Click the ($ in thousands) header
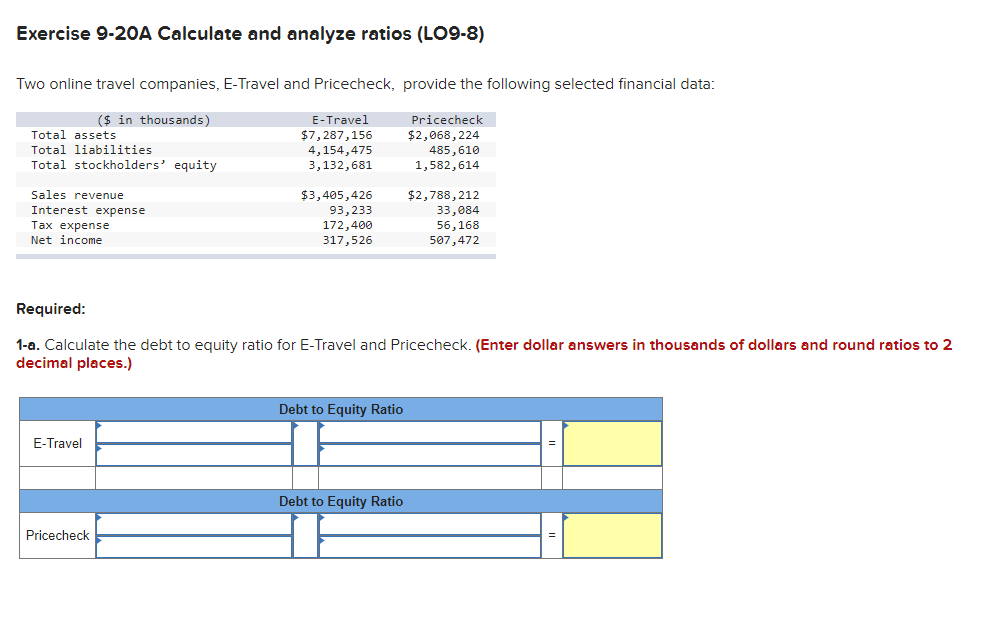Image resolution: width=1004 pixels, height=619 pixels. tap(154, 120)
